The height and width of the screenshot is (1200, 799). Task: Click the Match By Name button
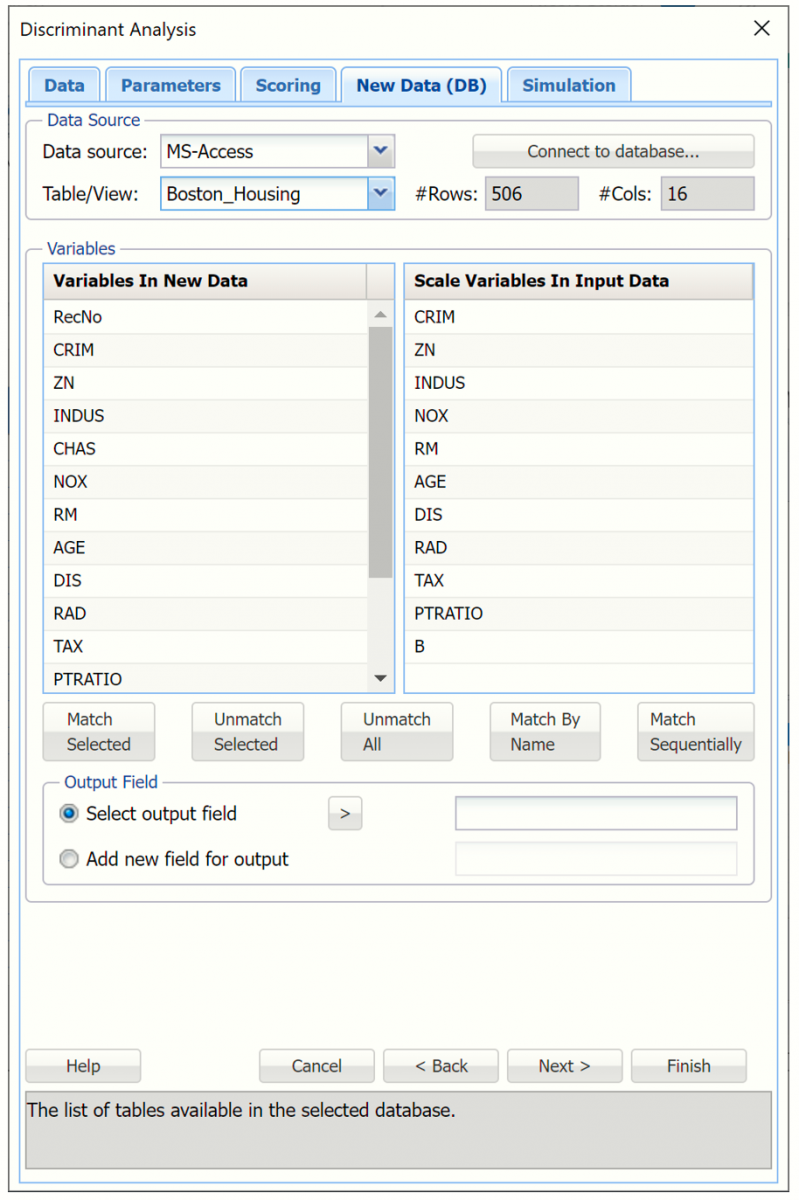545,732
